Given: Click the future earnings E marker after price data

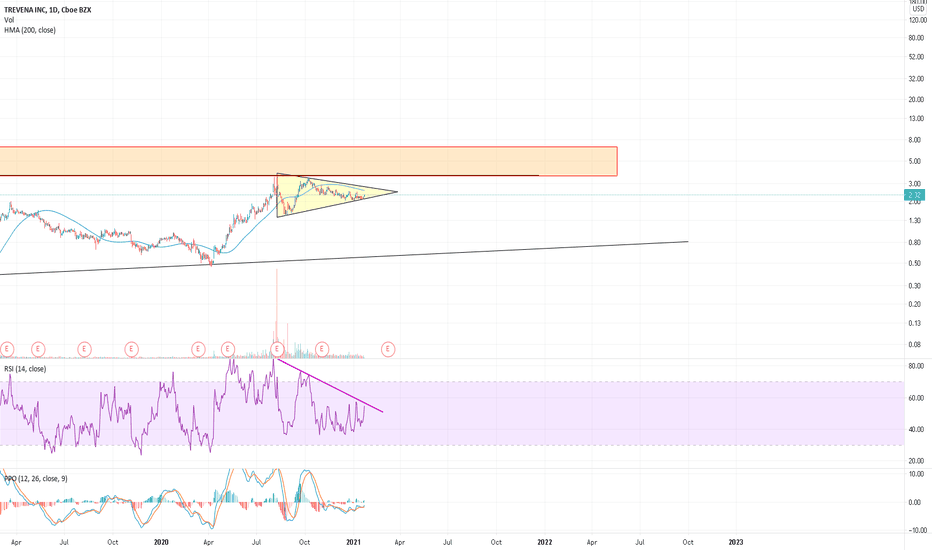Looking at the screenshot, I should [x=388, y=349].
